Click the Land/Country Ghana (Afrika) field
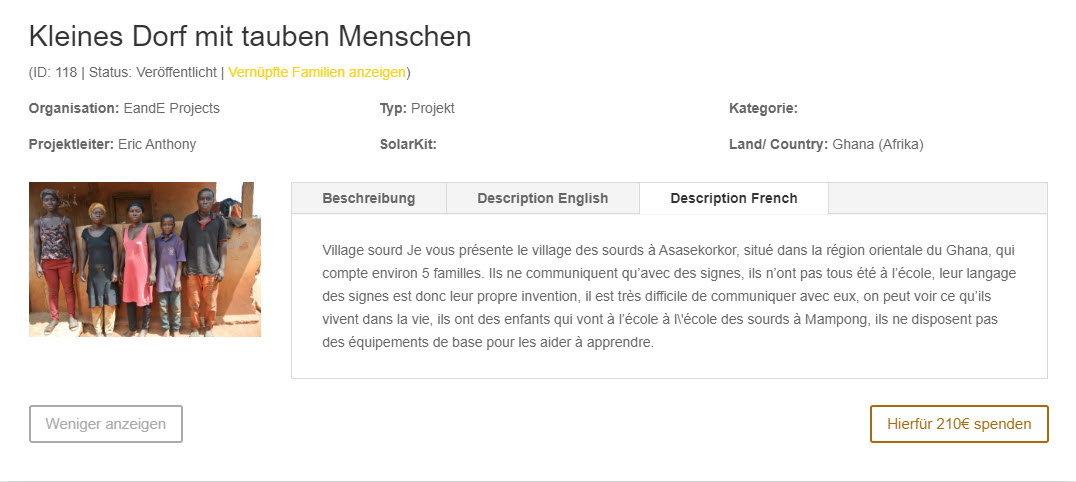 (826, 144)
